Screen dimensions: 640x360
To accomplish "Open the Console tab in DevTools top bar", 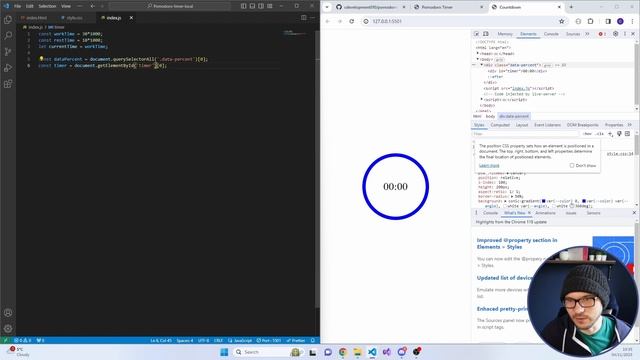I will click(x=551, y=34).
